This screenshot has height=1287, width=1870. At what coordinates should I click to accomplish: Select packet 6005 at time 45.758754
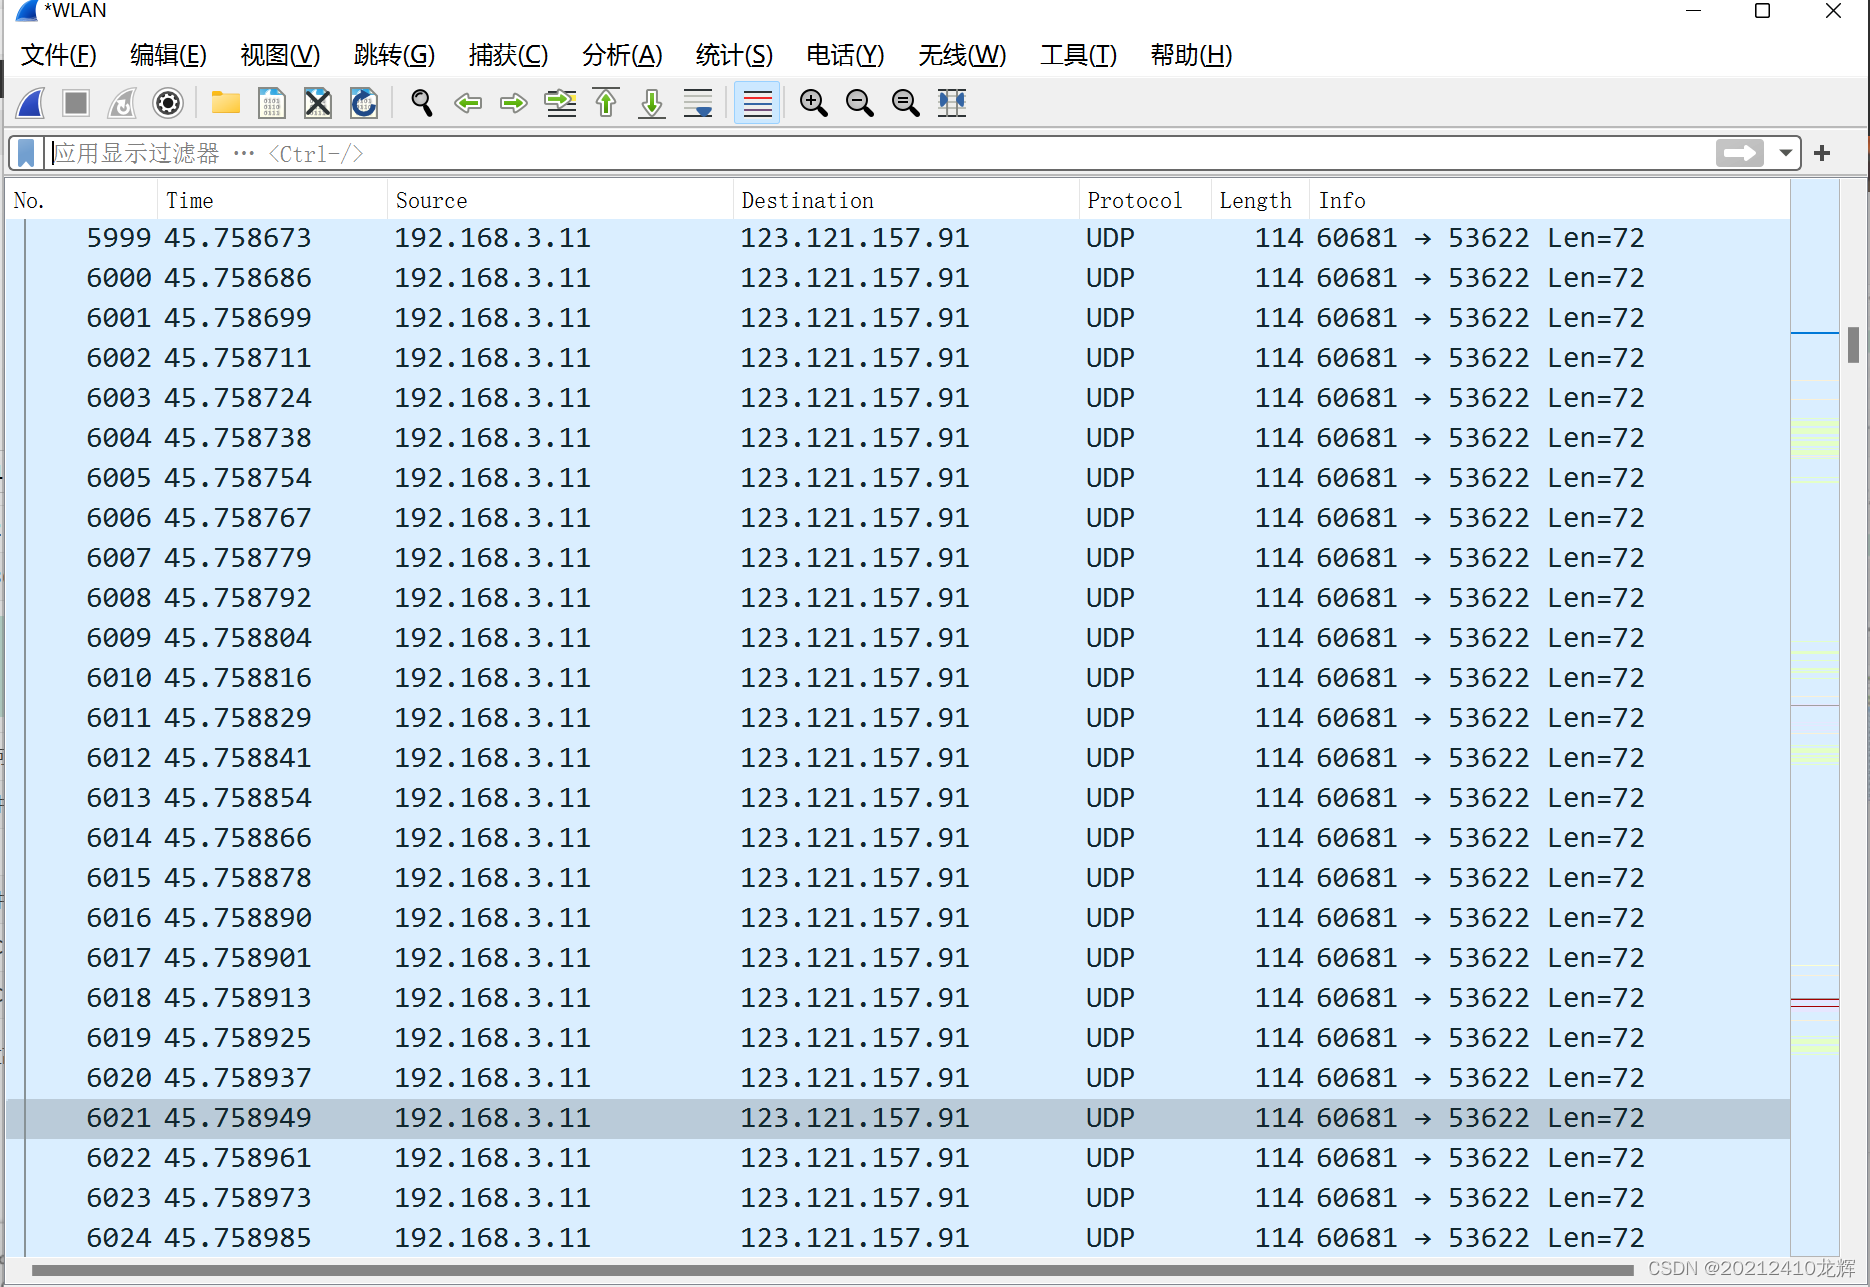pyautogui.click(x=898, y=478)
